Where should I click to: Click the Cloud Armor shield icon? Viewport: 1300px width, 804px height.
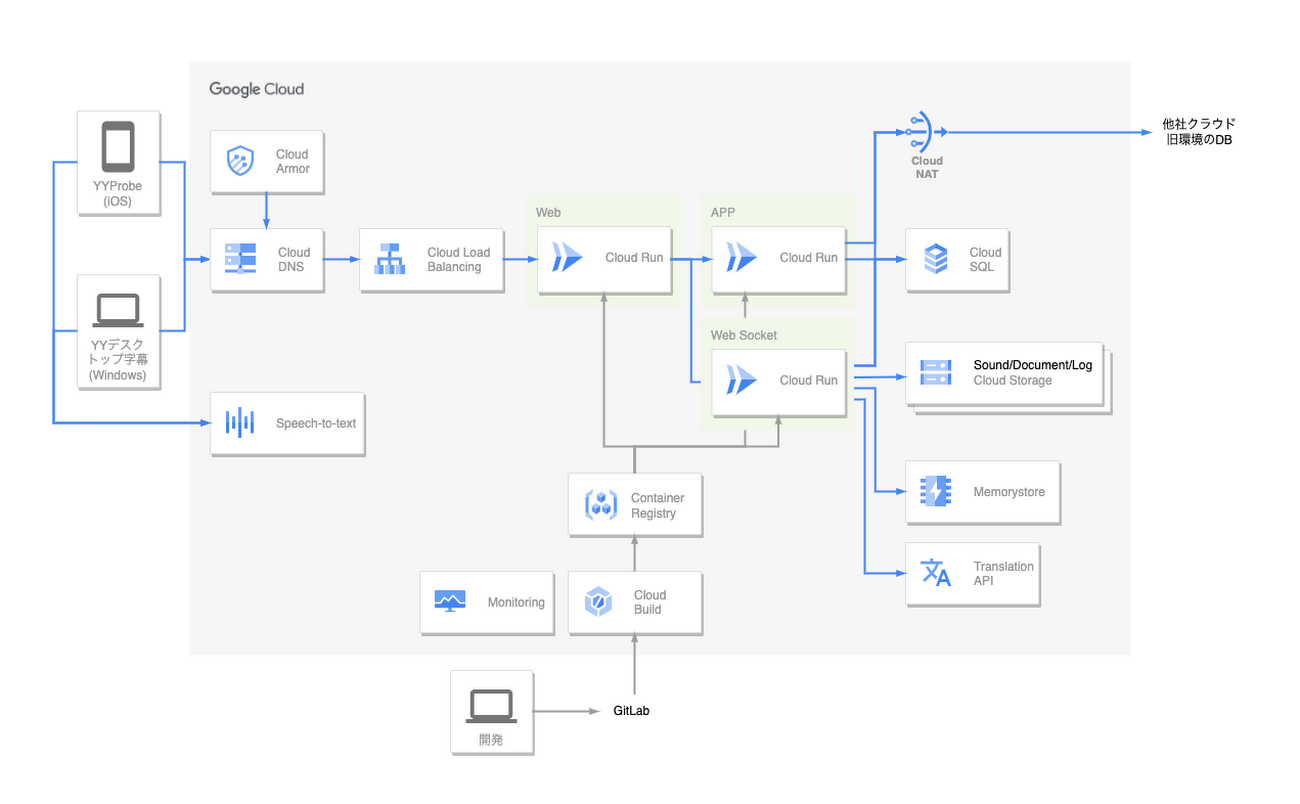coord(240,161)
